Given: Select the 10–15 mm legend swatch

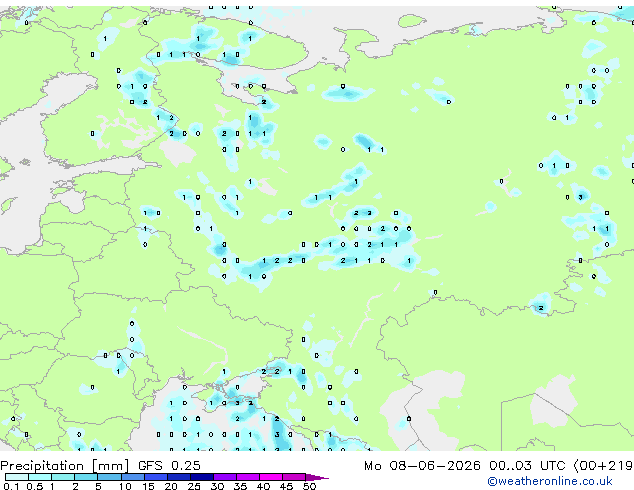Looking at the screenshot, I should tap(133, 477).
